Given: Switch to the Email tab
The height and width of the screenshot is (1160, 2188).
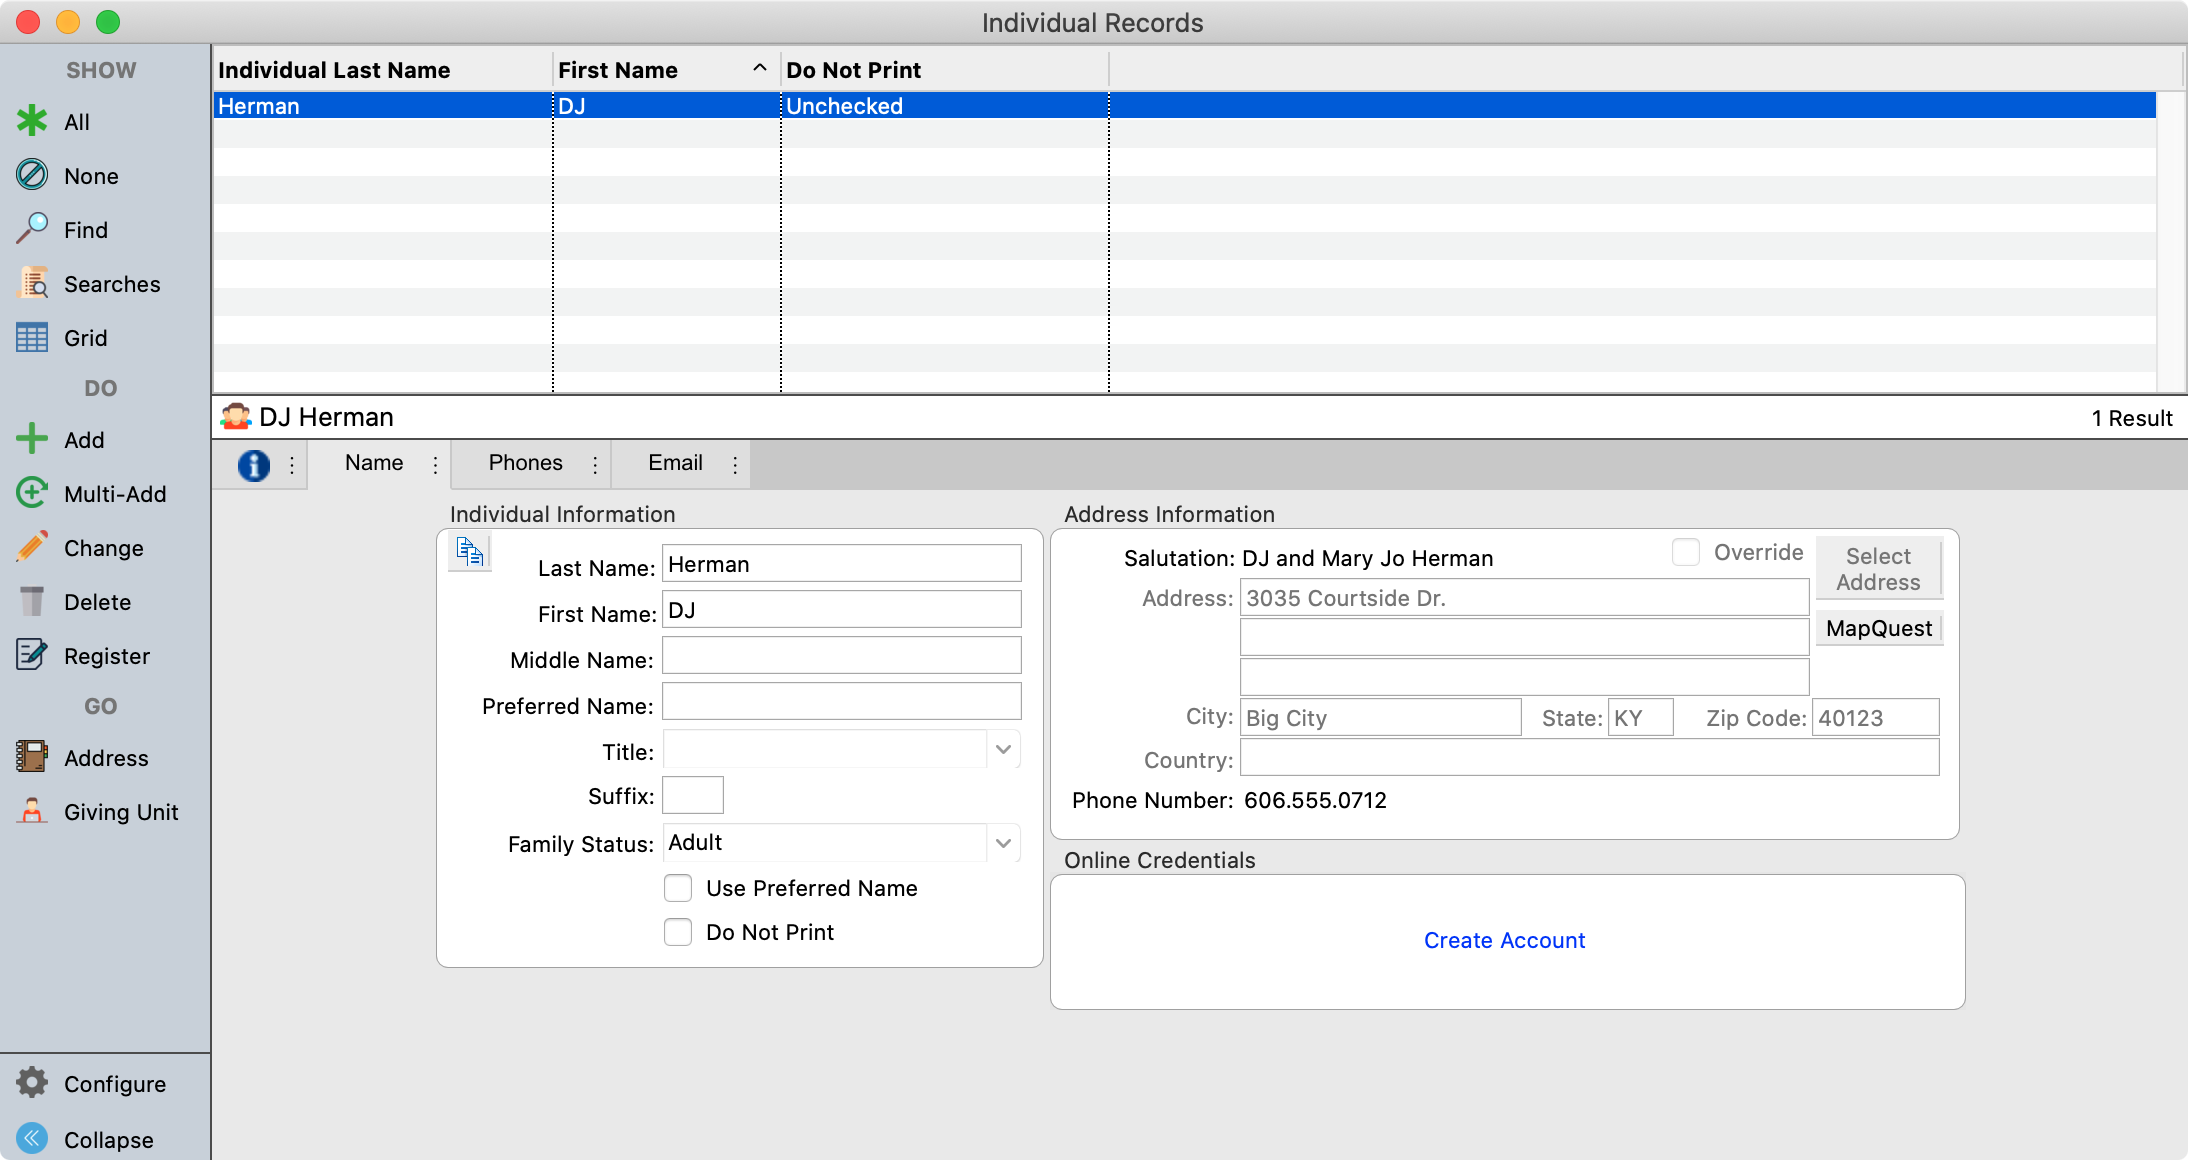Looking at the screenshot, I should [675, 463].
